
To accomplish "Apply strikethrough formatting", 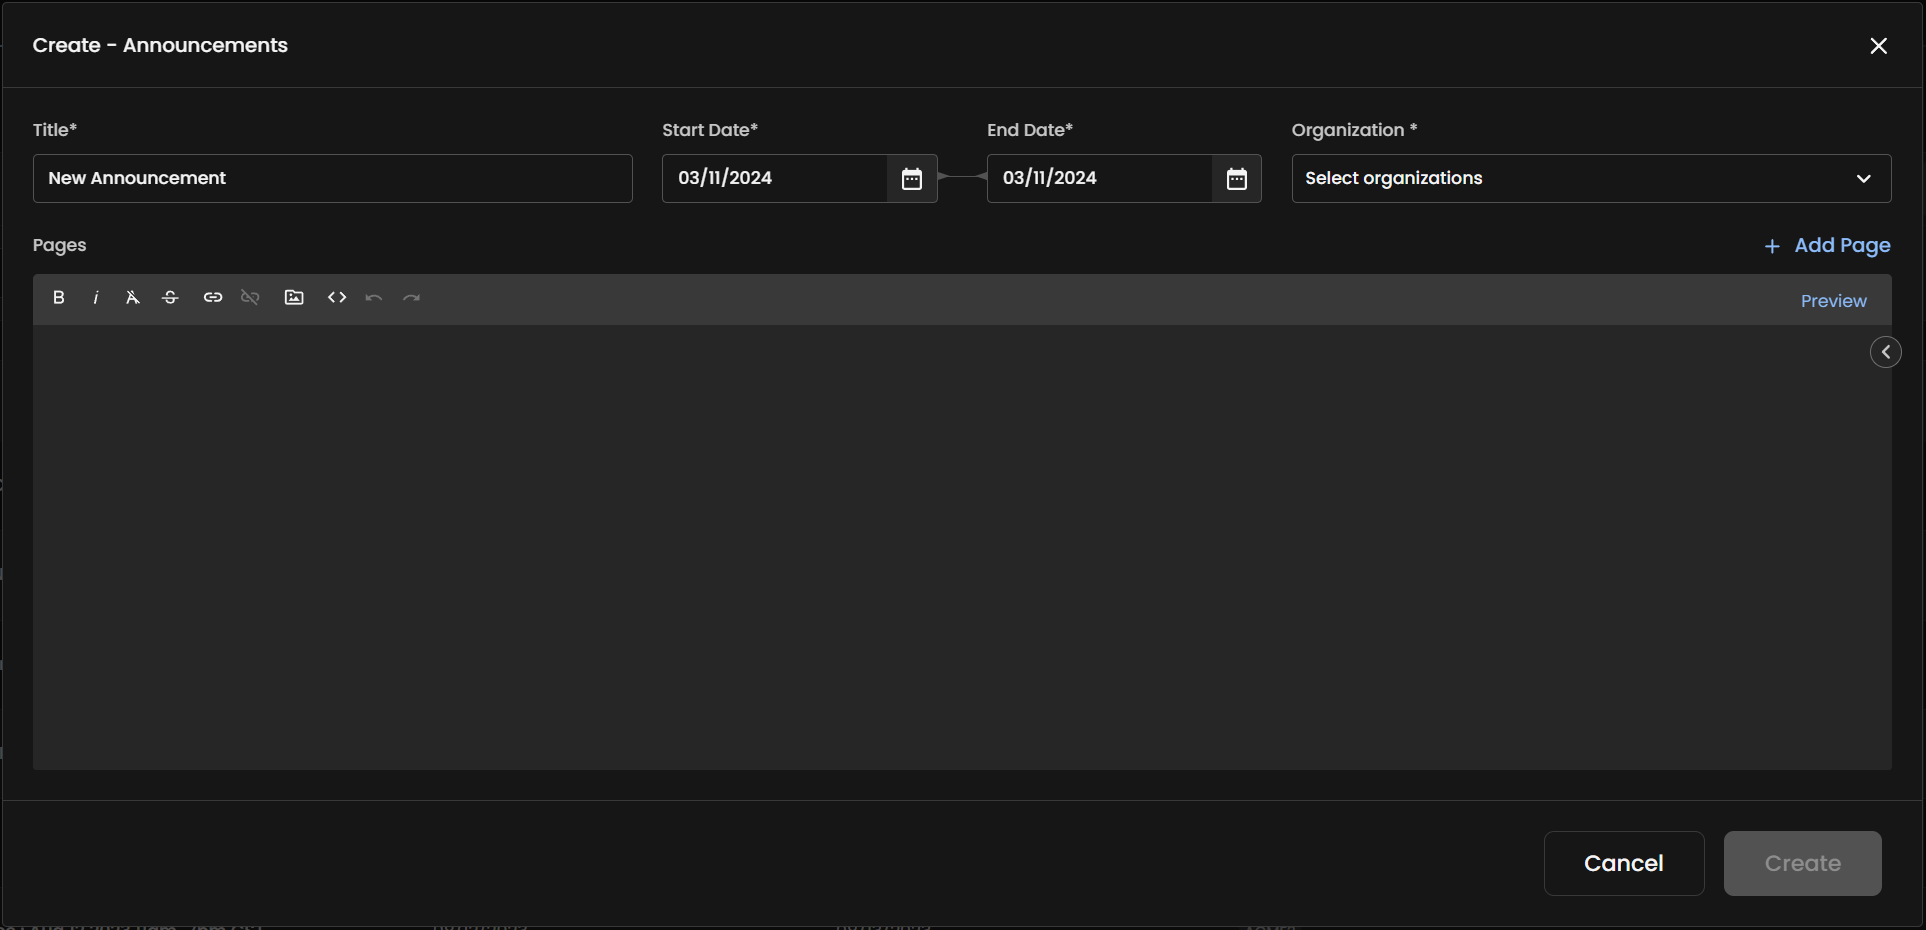I will [x=170, y=297].
